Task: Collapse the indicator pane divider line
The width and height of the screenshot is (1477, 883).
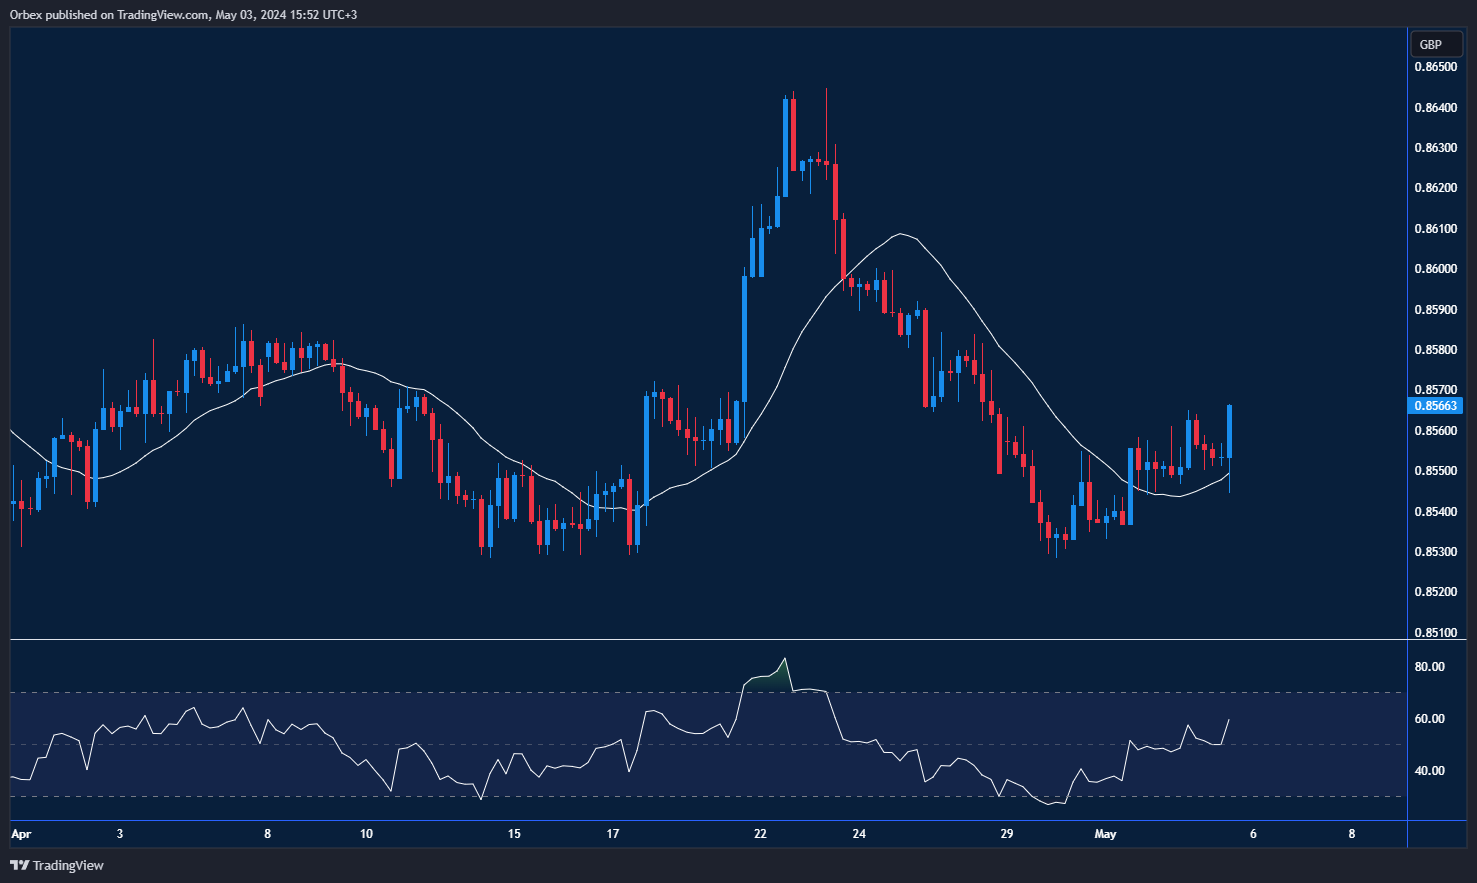Action: (x=700, y=636)
